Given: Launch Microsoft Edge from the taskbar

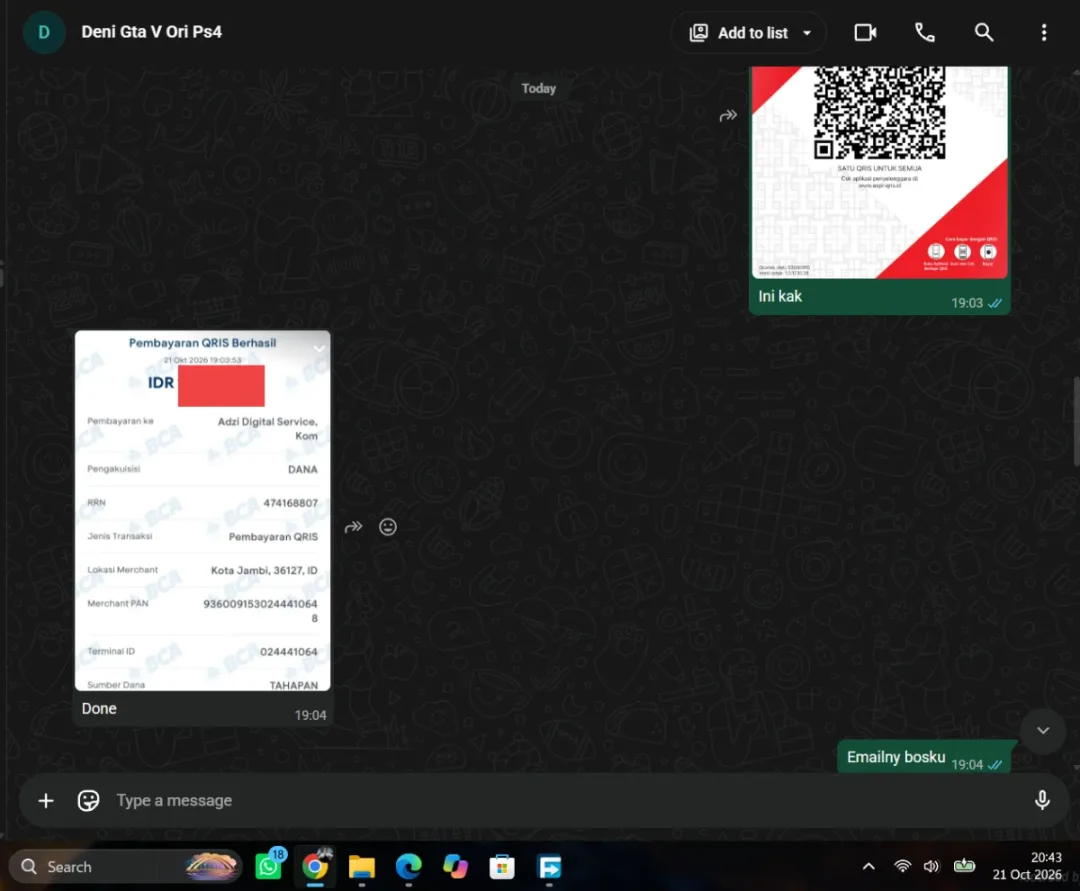Looking at the screenshot, I should tap(408, 867).
